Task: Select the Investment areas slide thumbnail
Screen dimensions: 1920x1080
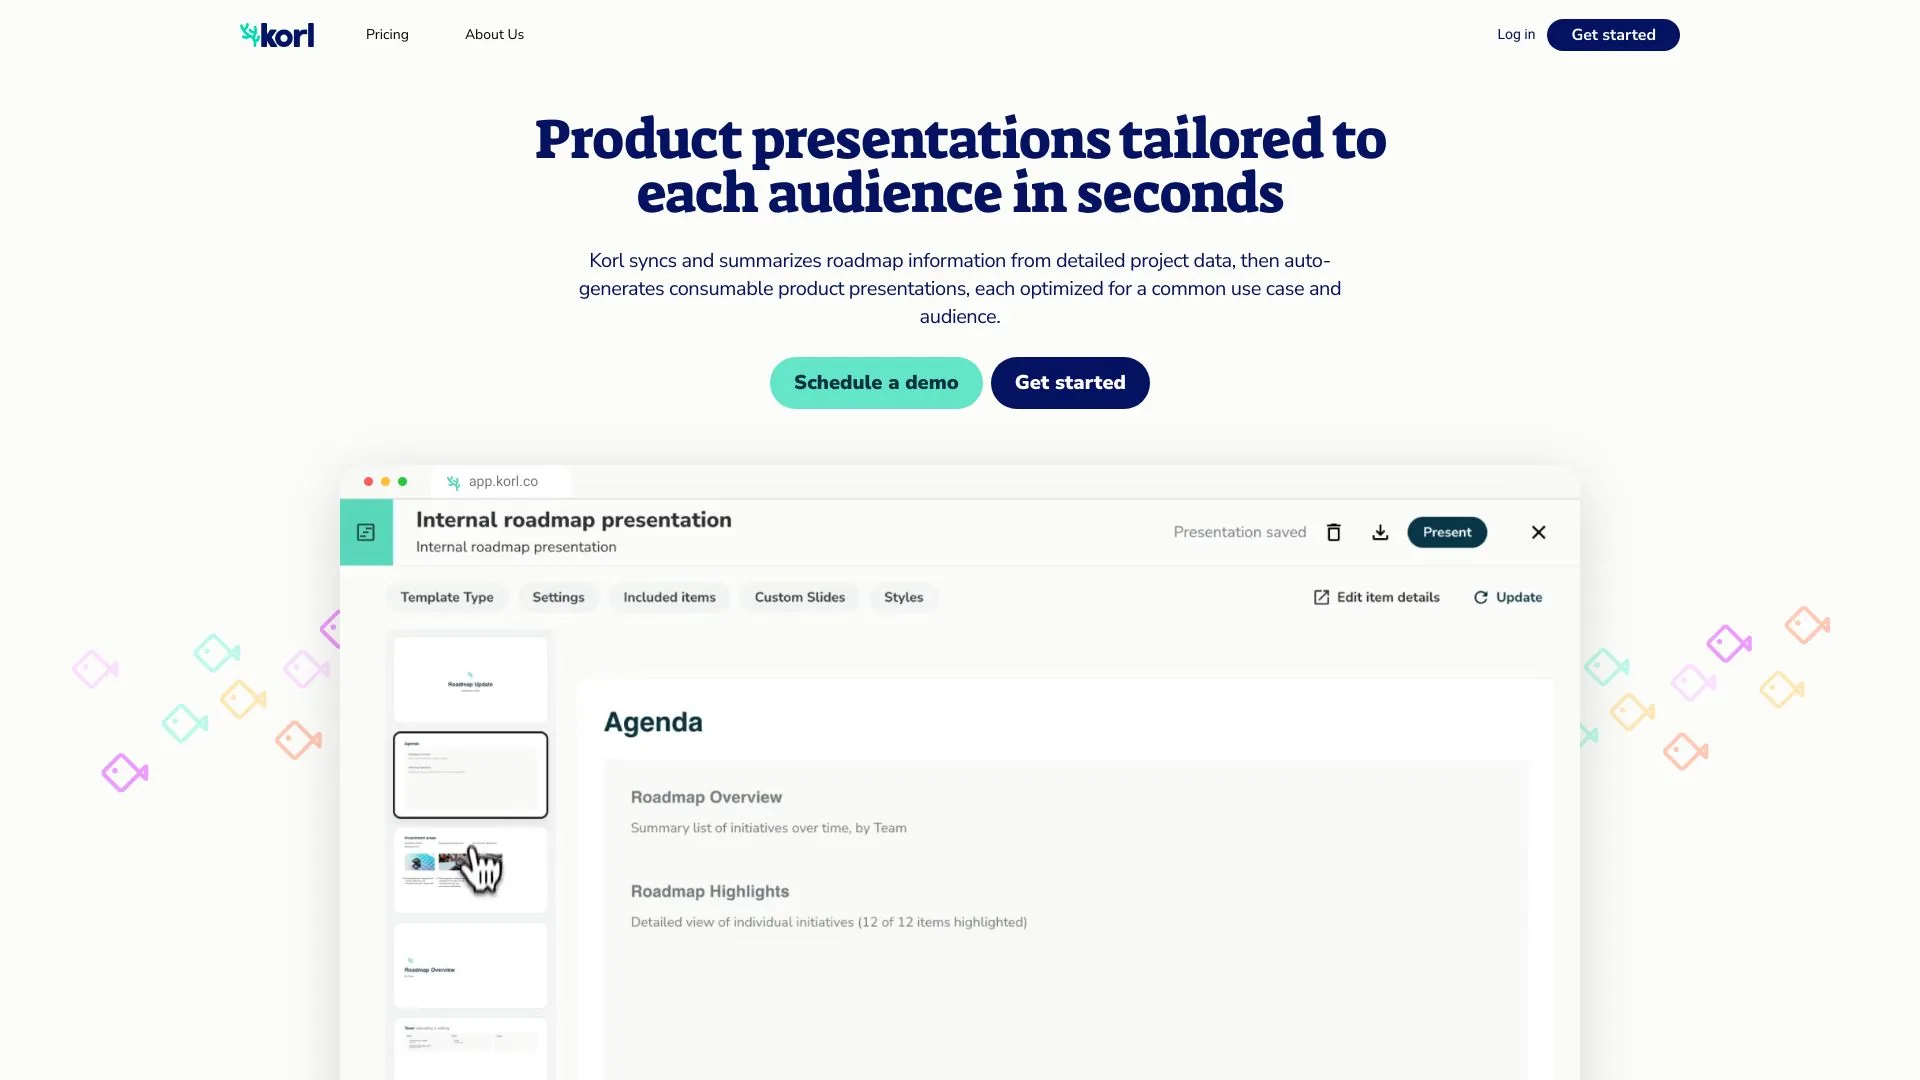Action: pos(470,870)
